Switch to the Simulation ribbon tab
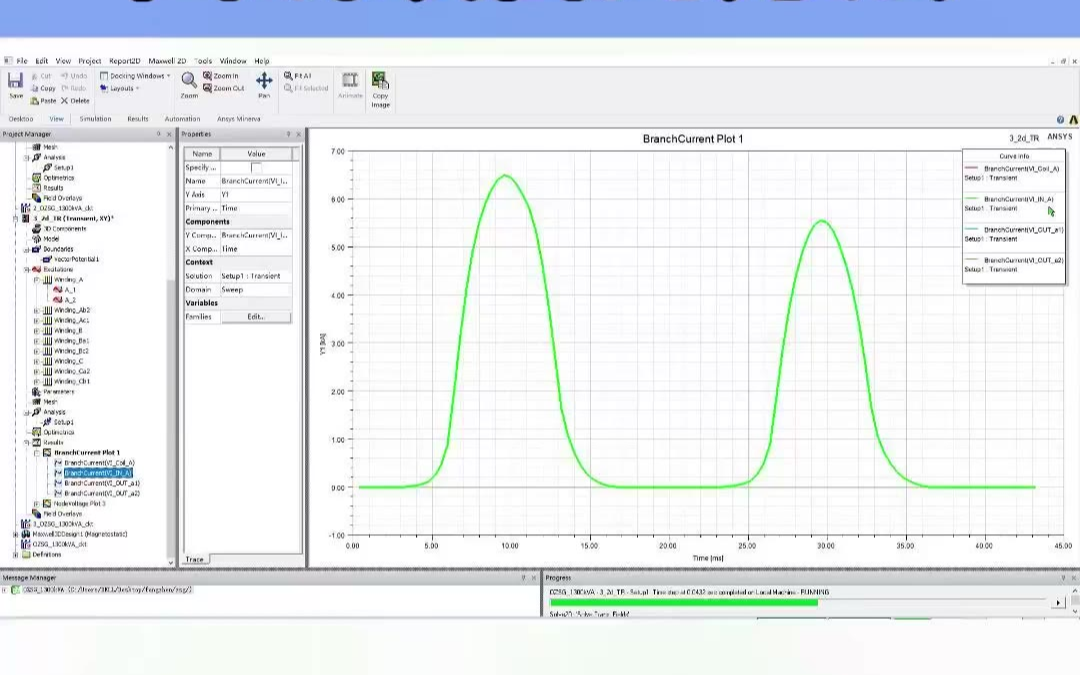The image size is (1080, 675). pos(95,119)
